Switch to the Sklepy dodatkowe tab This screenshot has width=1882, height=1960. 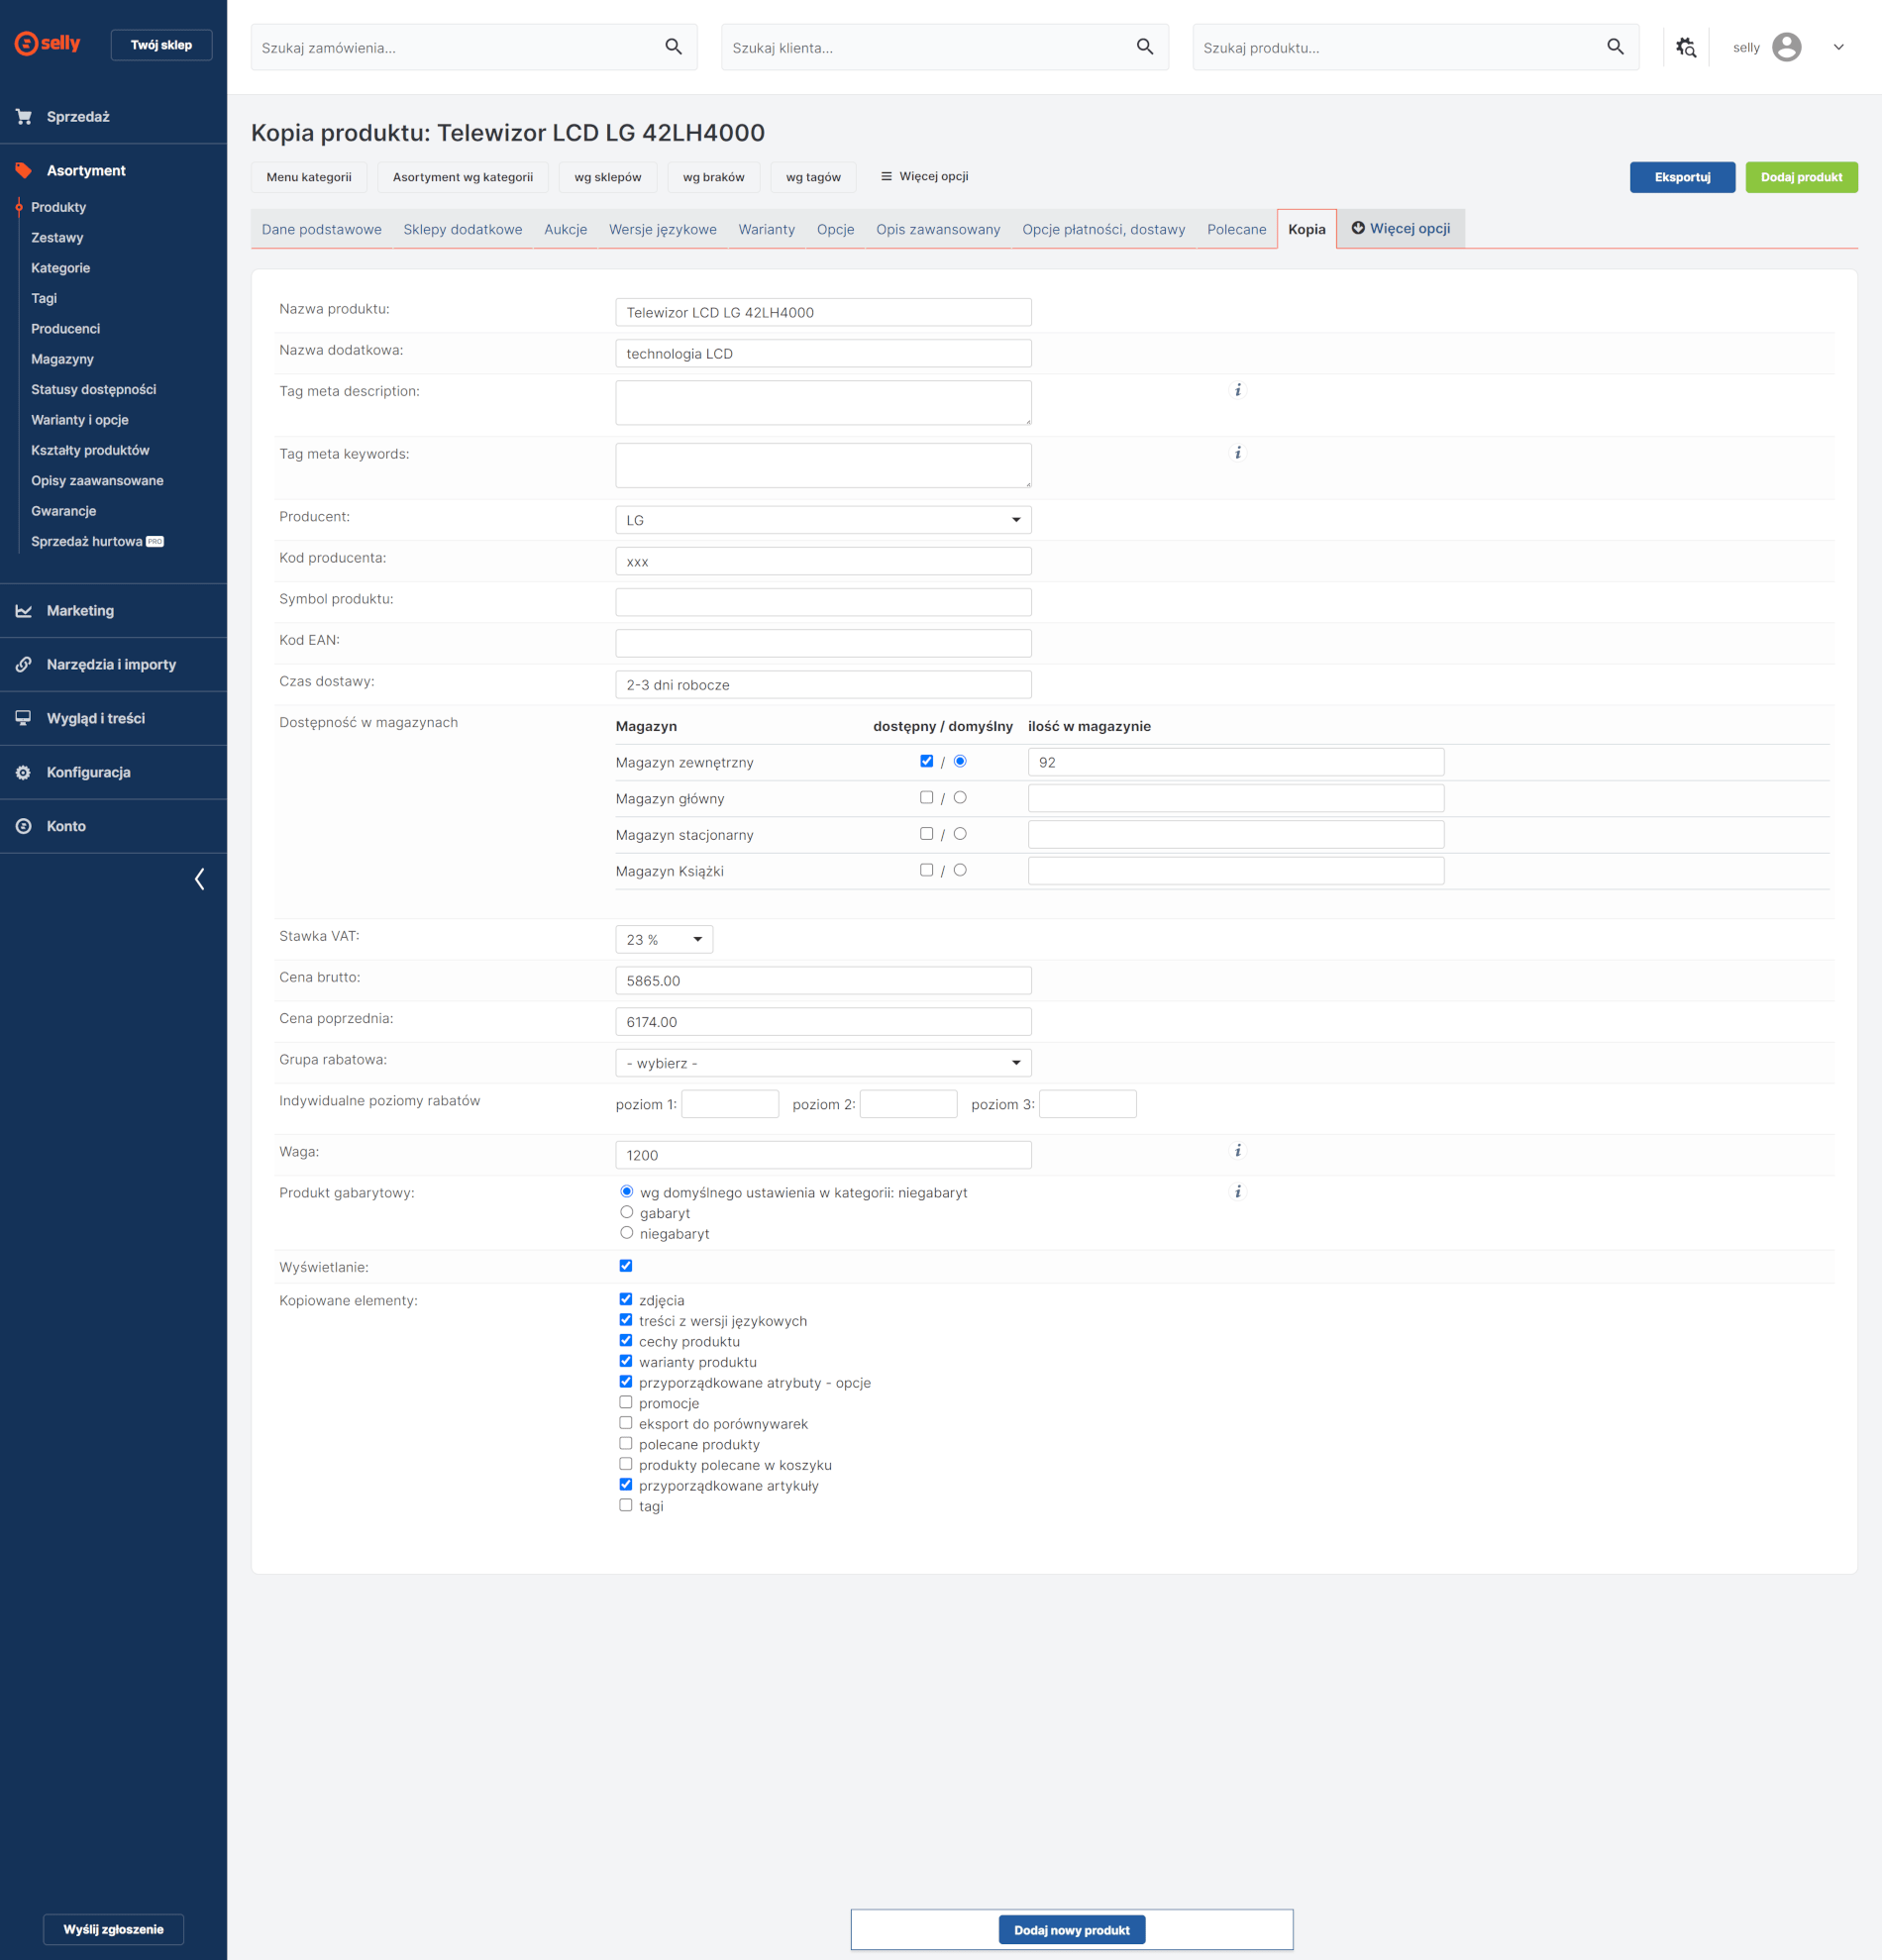(x=463, y=229)
